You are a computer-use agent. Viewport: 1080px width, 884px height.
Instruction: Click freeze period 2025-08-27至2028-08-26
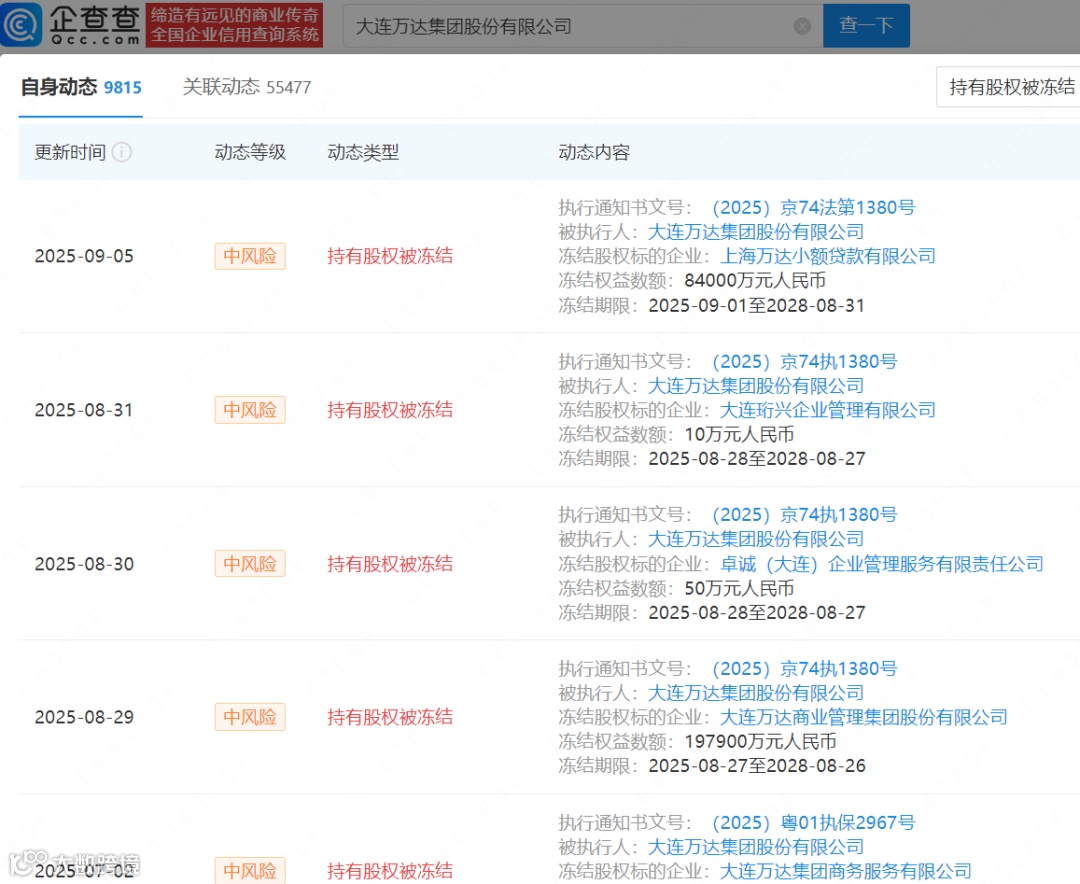(756, 765)
